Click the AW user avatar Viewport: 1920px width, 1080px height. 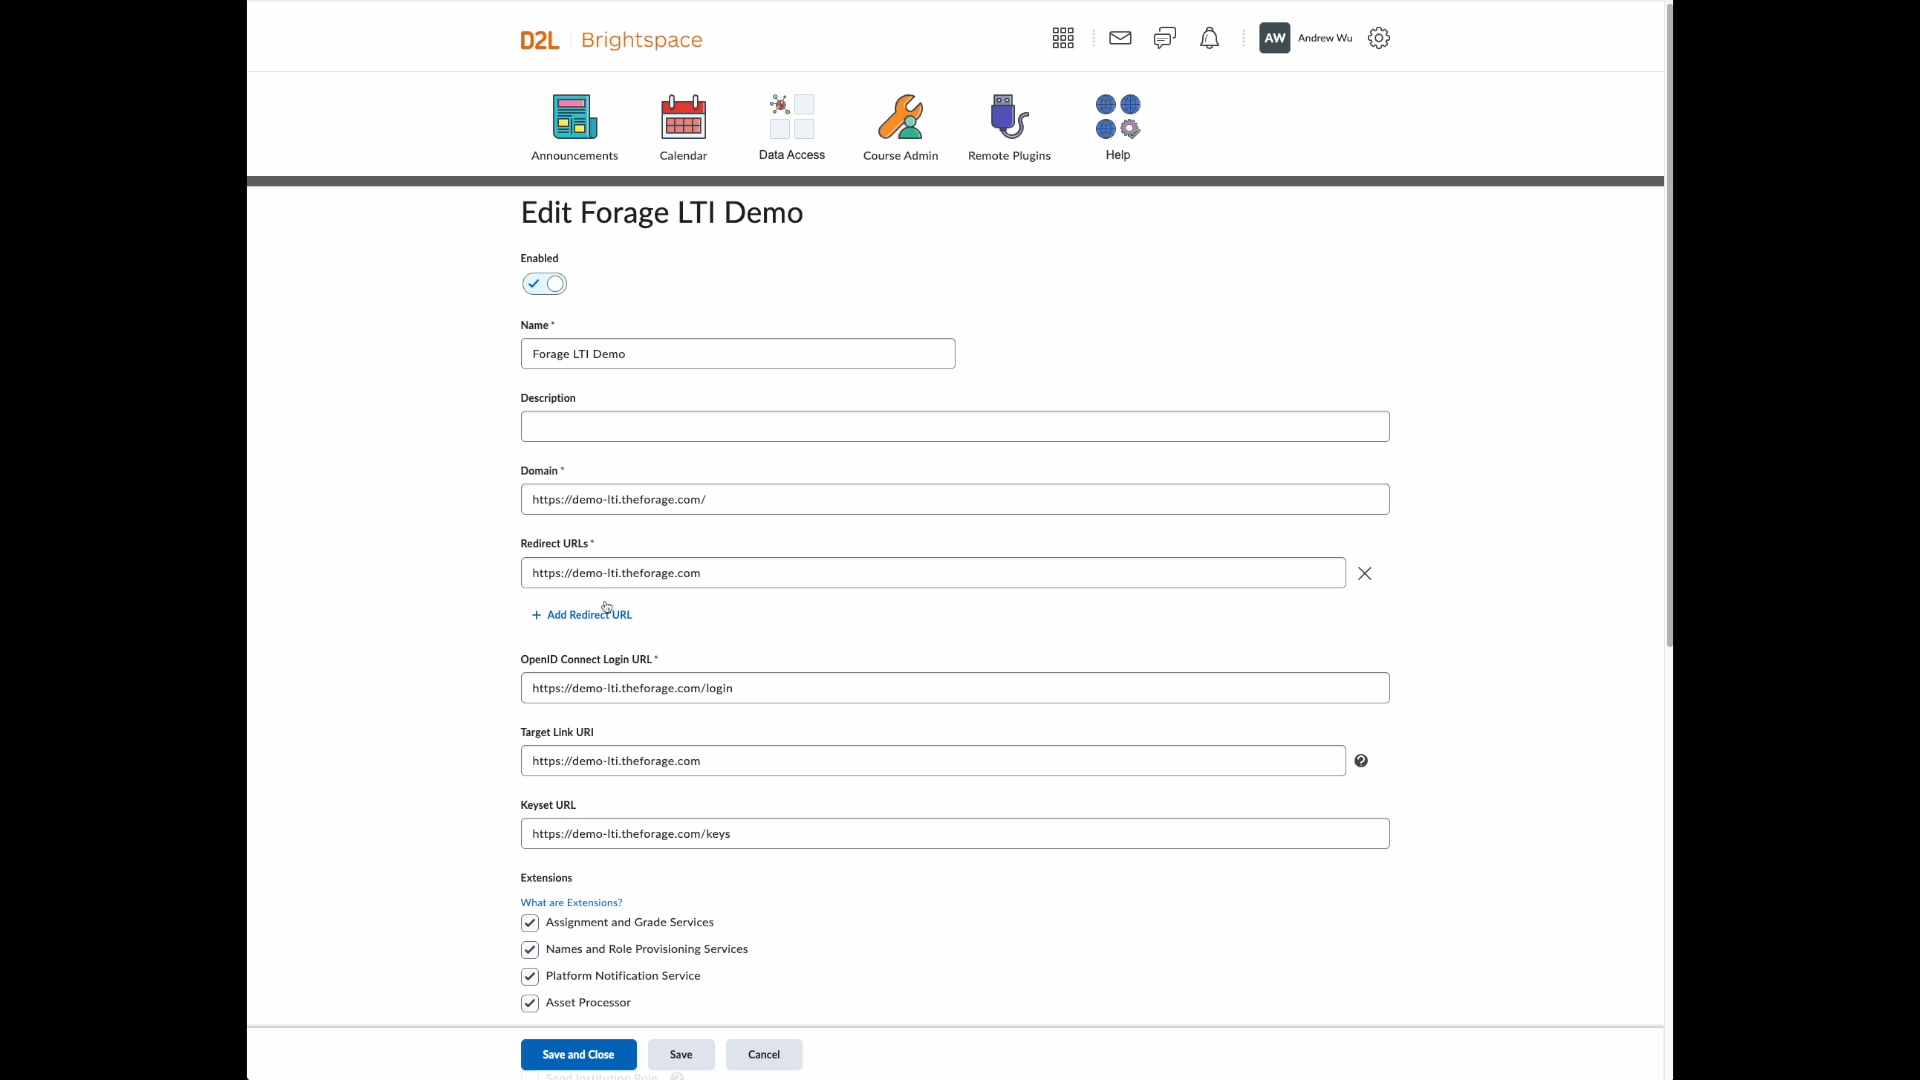pos(1274,38)
